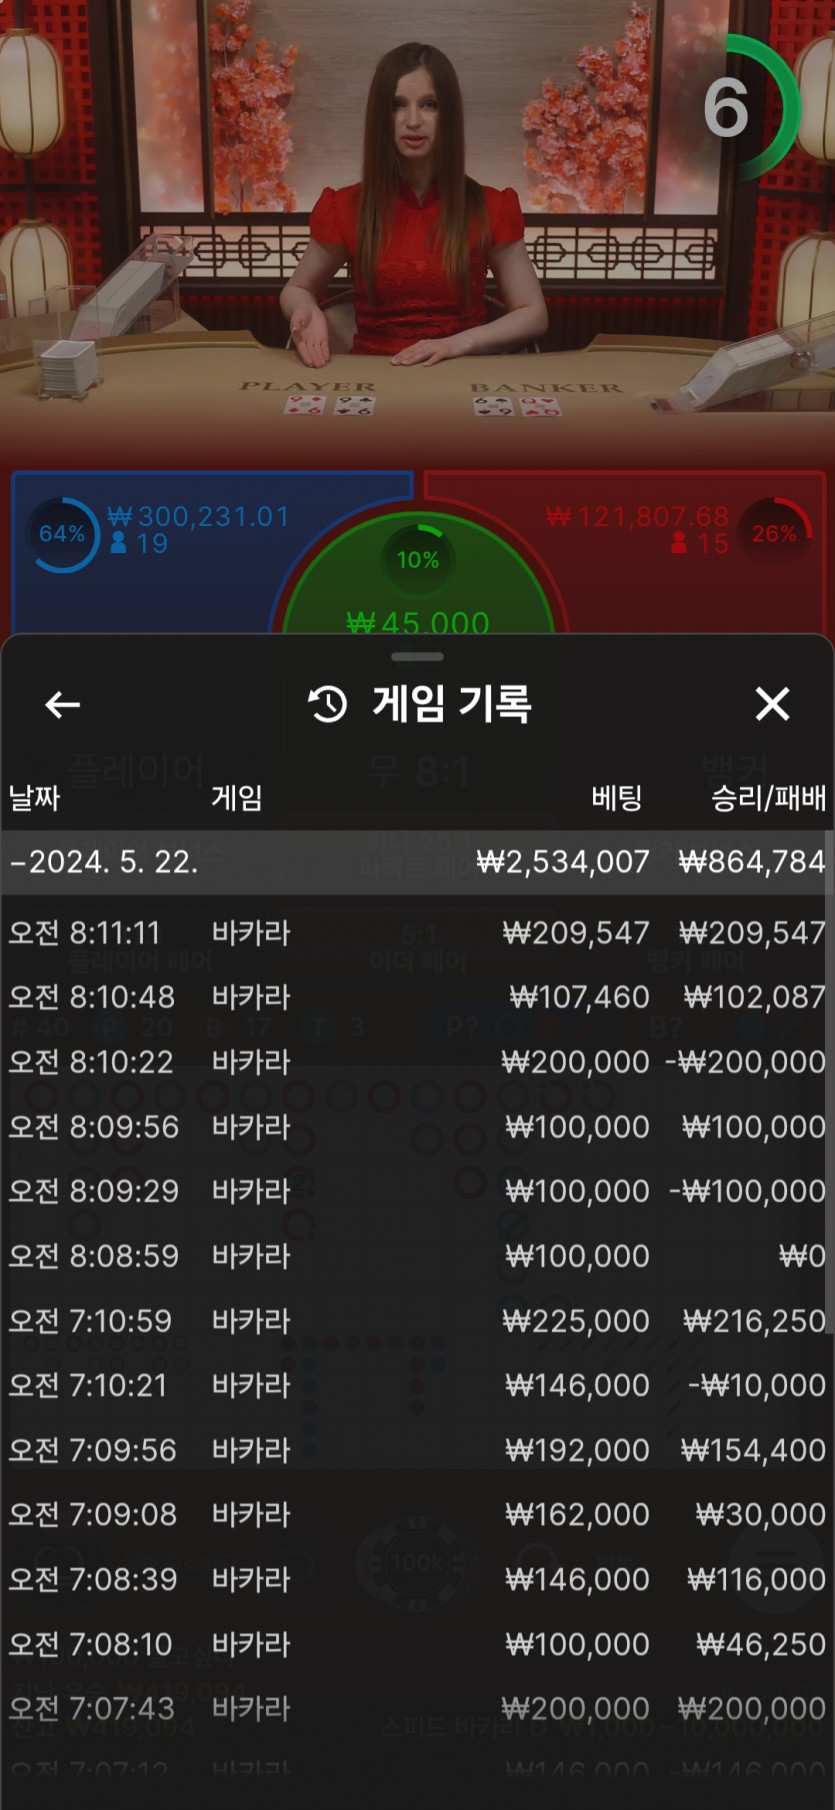The width and height of the screenshot is (835, 1810).
Task: Click the ₩107,460 bet value
Action: coord(579,997)
